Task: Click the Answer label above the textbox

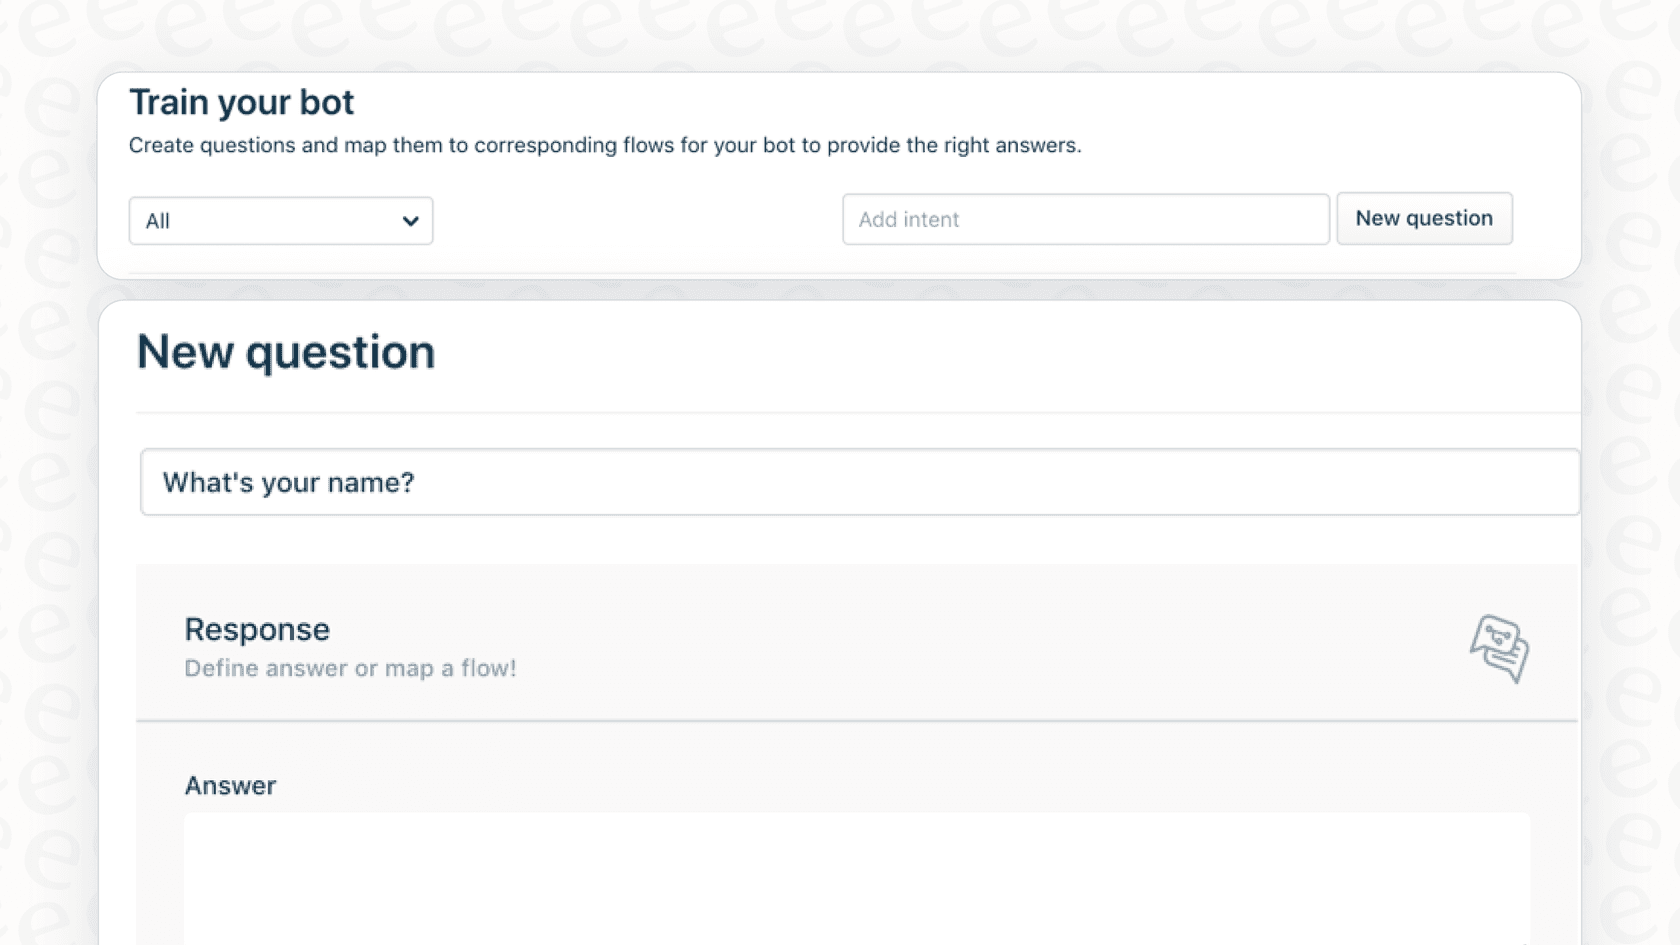Action: click(x=230, y=786)
